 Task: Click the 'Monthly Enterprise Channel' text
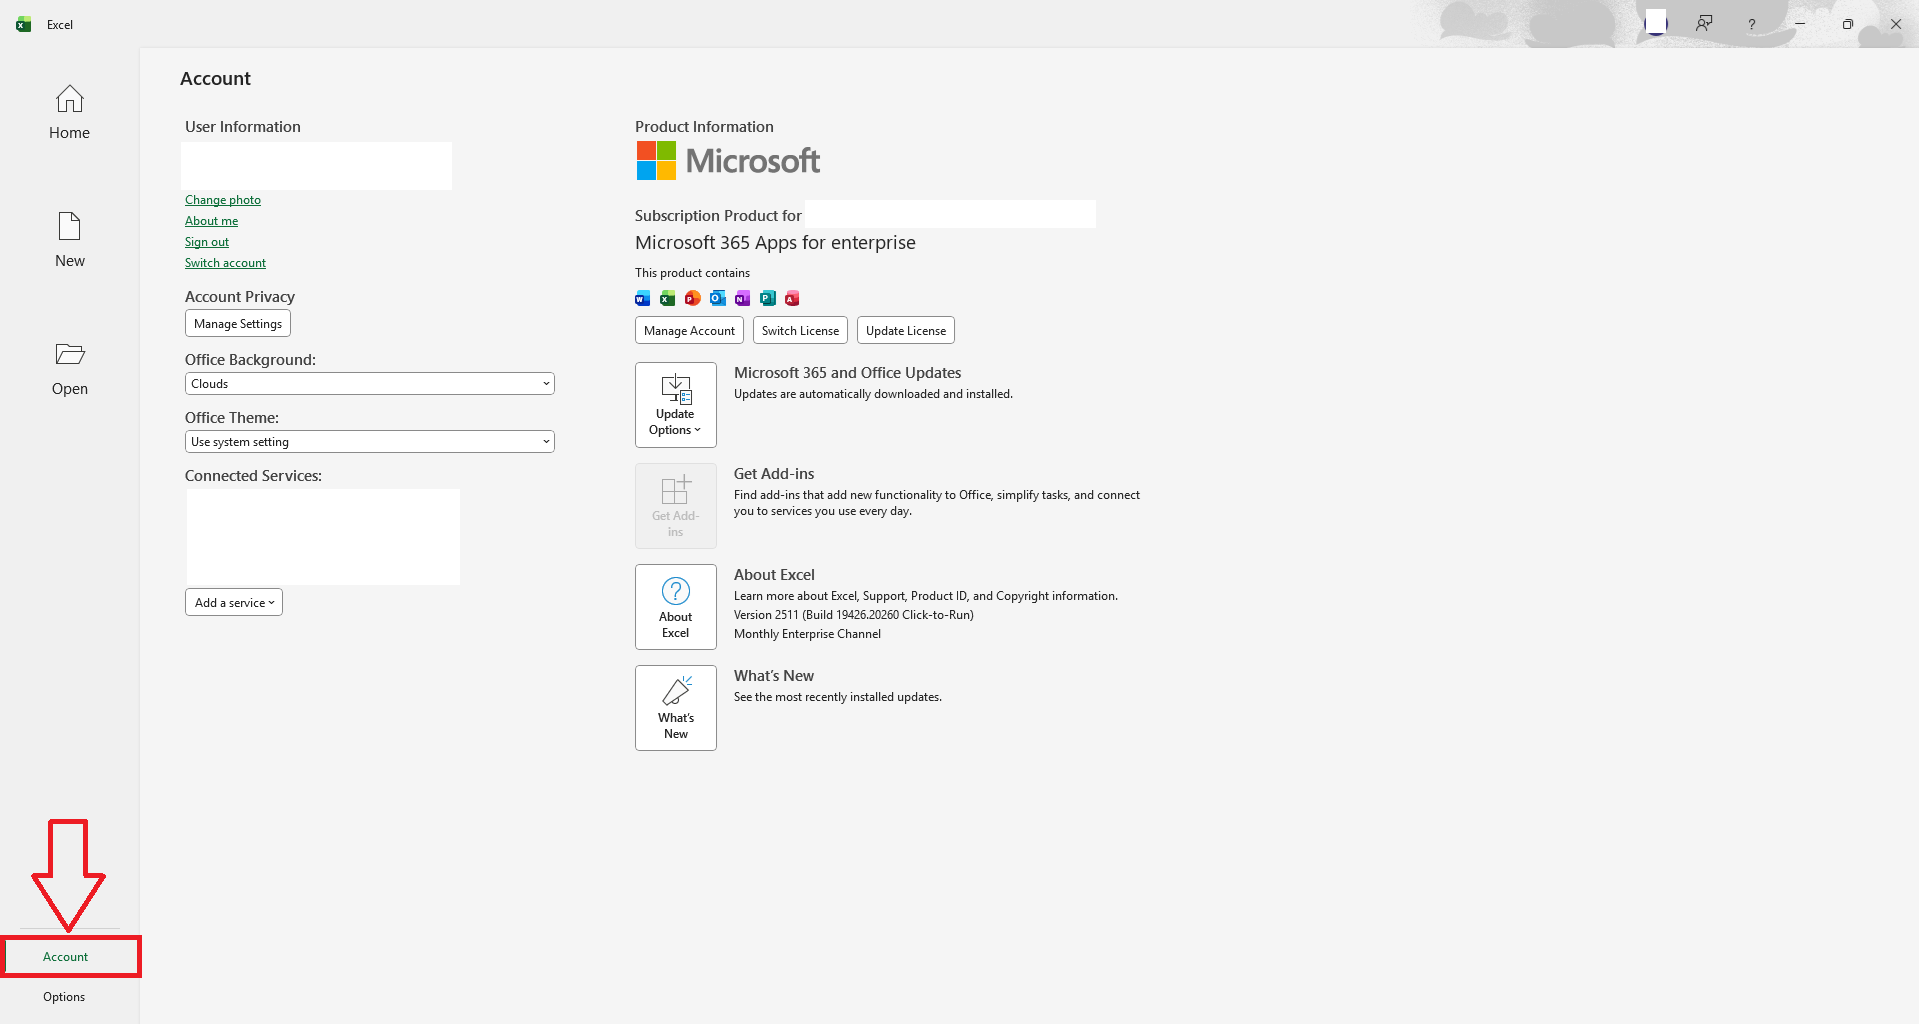click(x=807, y=634)
